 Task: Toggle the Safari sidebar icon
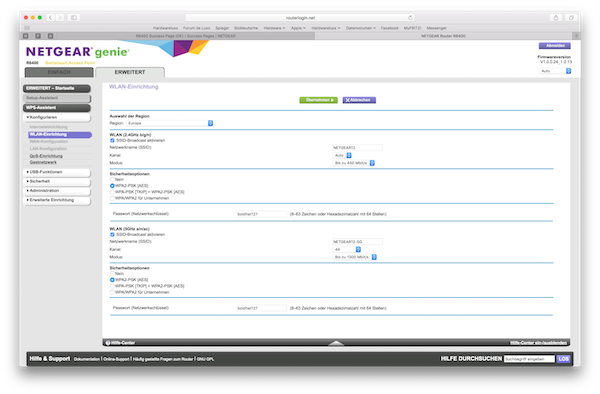click(74, 18)
